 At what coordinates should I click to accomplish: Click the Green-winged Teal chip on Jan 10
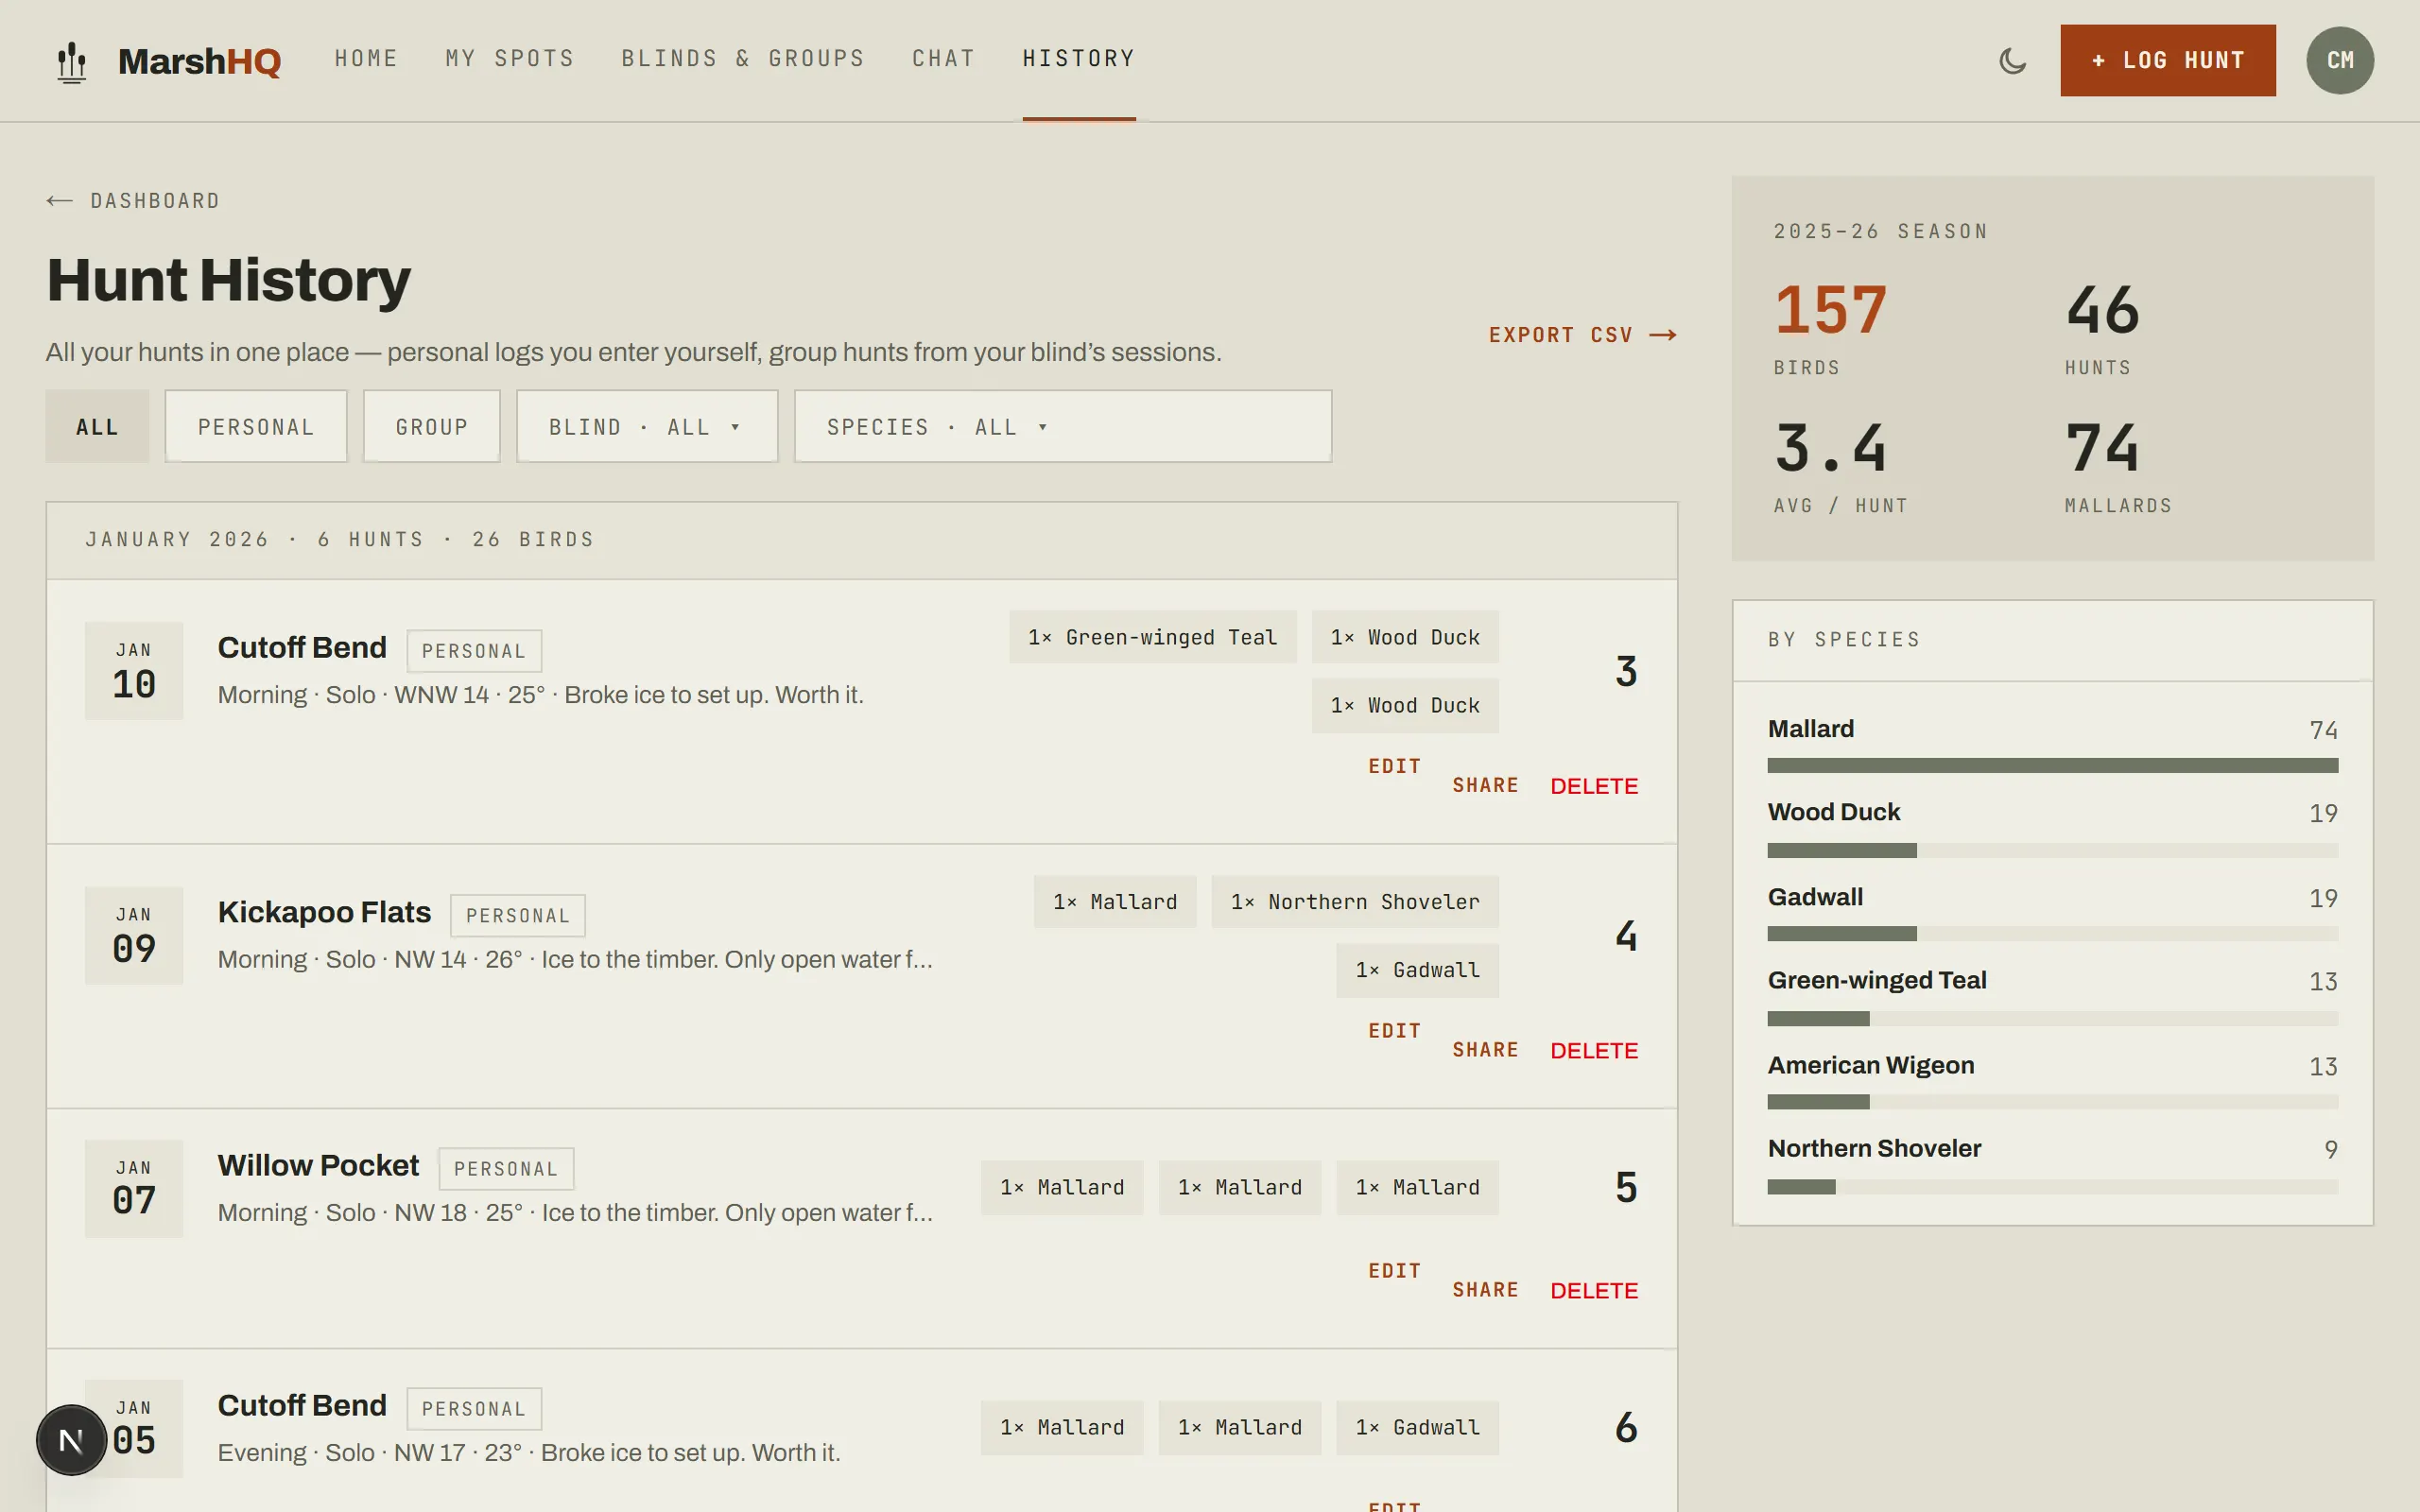(1152, 637)
